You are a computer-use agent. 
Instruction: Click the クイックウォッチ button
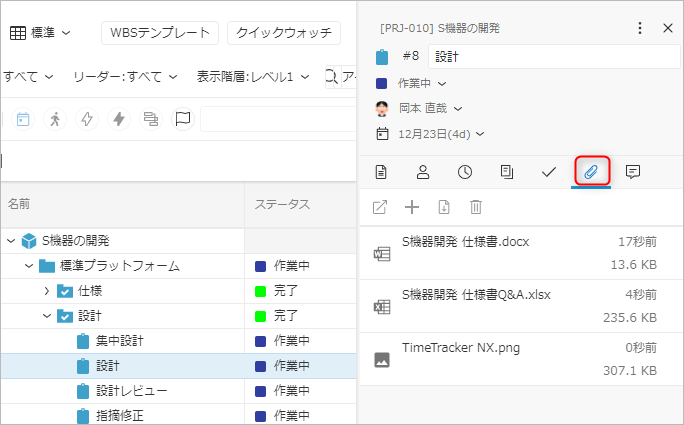[x=283, y=33]
